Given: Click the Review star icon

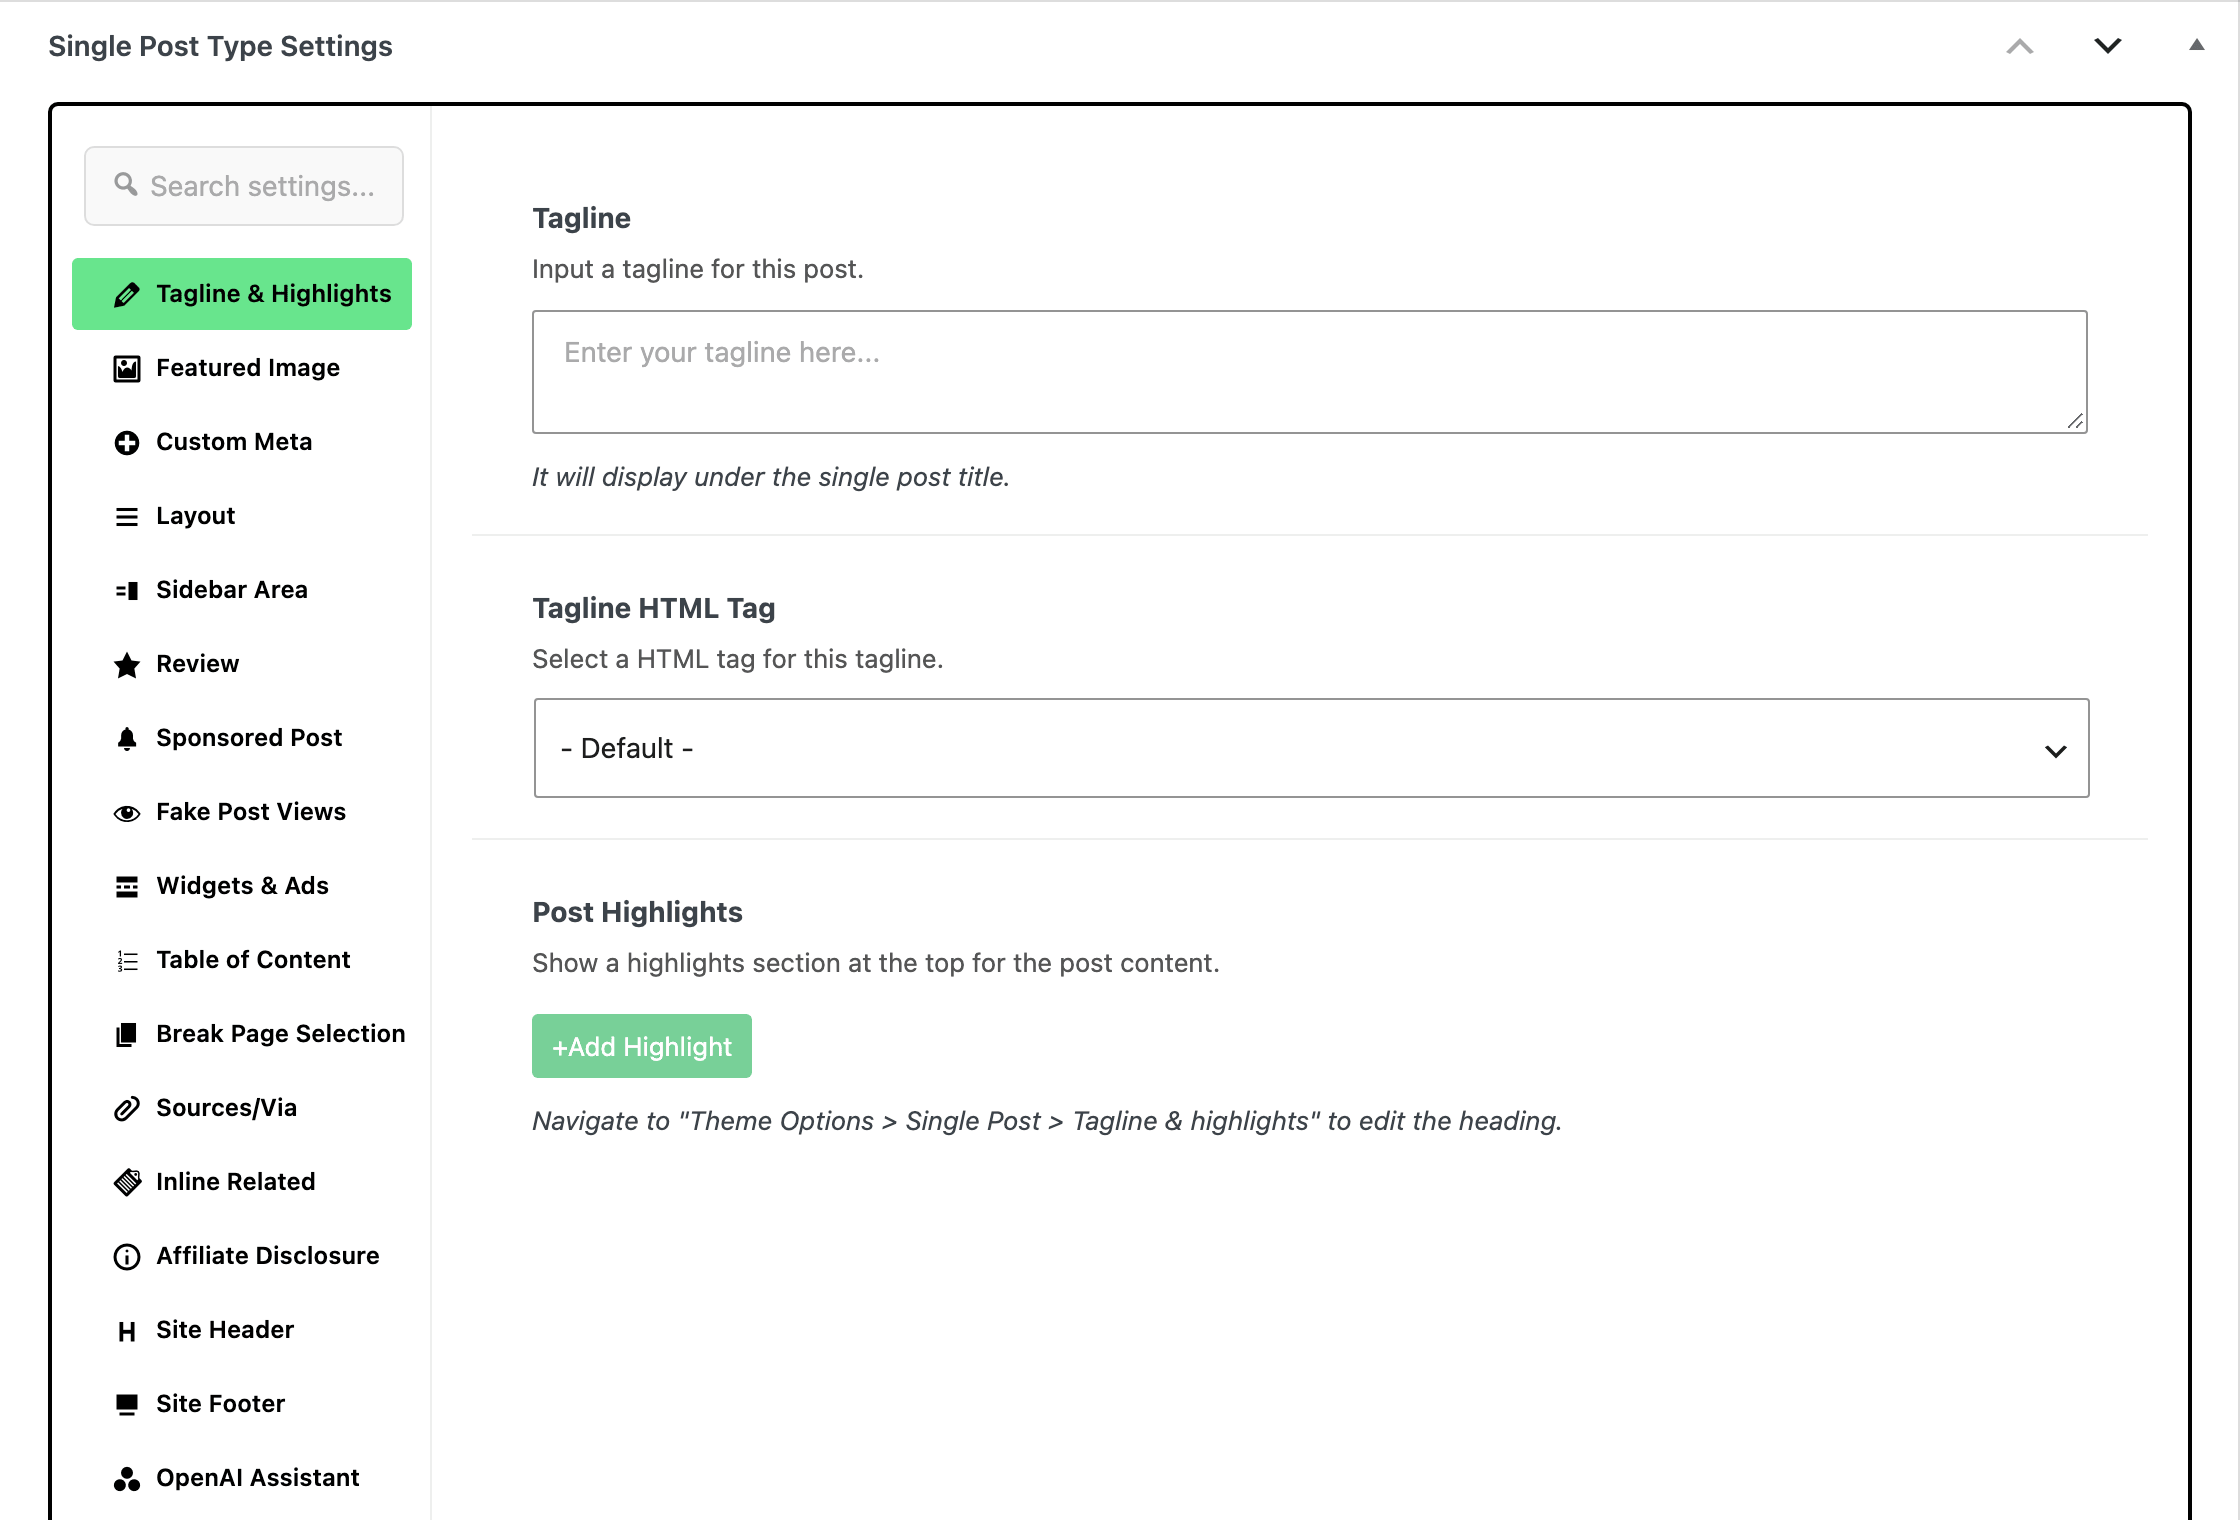Looking at the screenshot, I should point(127,665).
